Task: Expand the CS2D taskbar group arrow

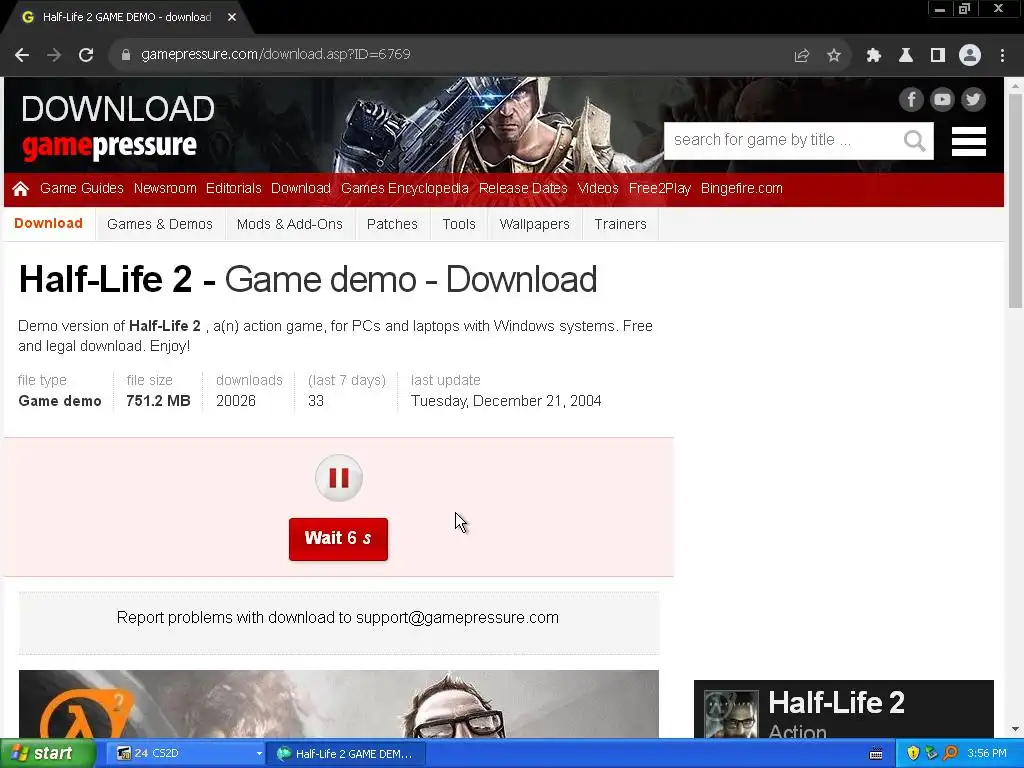Action: click(259, 754)
